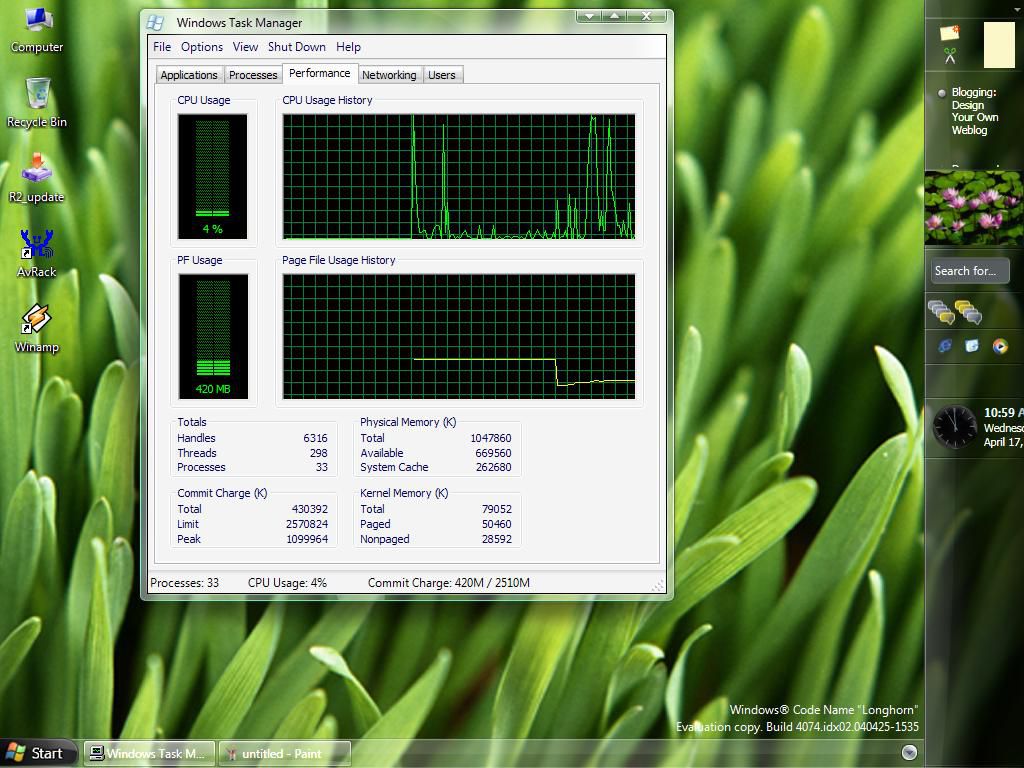1024x768 pixels.
Task: Click the round tray button on taskbar
Action: coord(909,752)
